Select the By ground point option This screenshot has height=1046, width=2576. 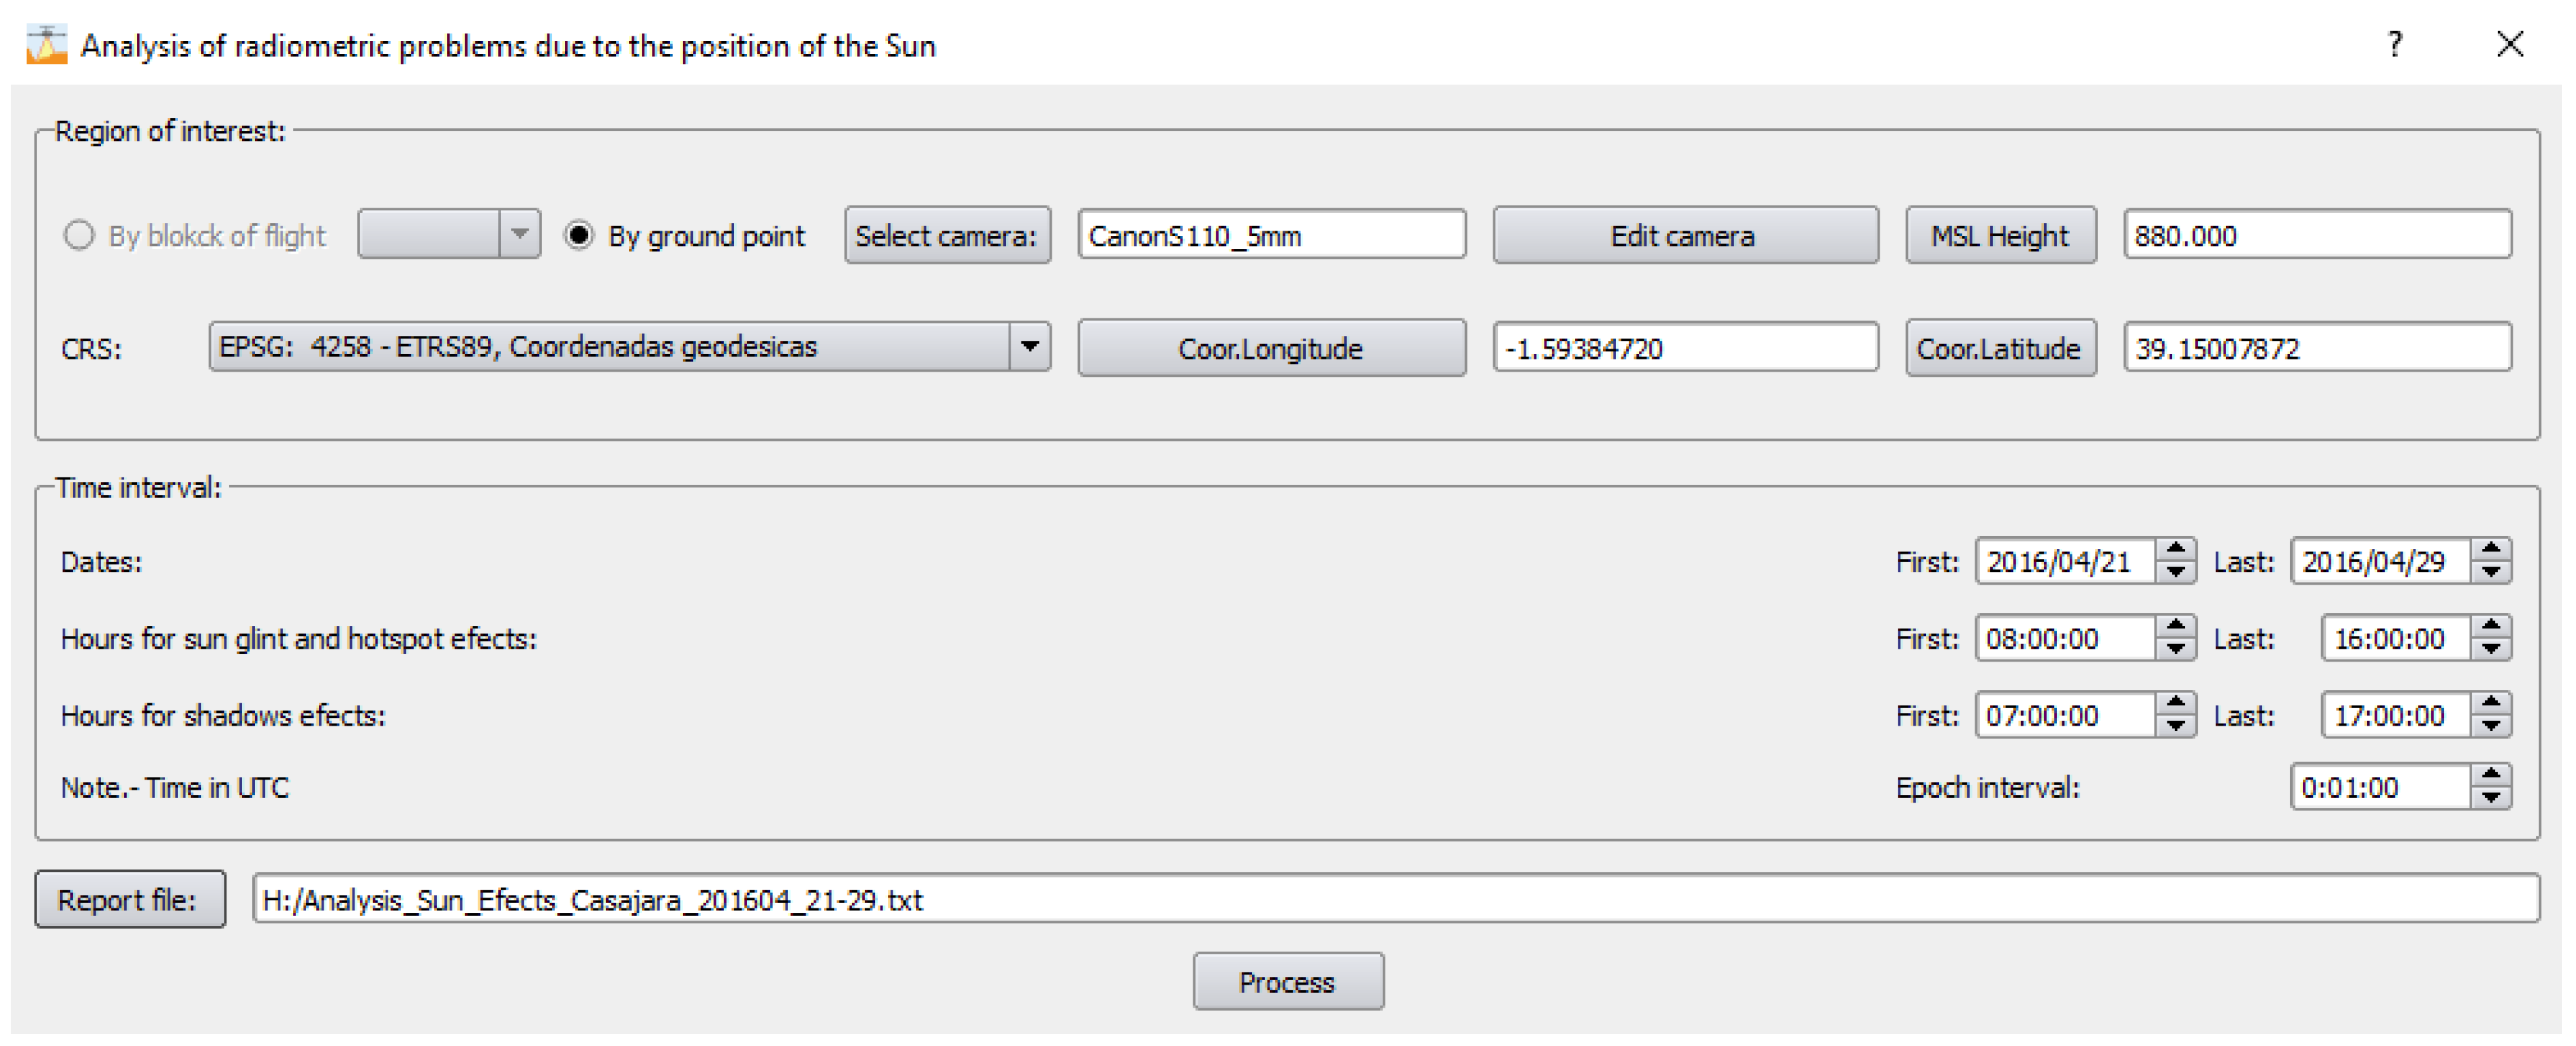click(579, 236)
